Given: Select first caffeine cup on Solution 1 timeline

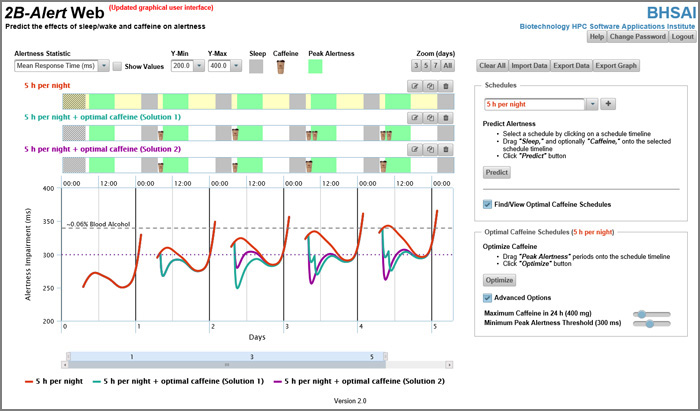Looking at the screenshot, I should 161,134.
